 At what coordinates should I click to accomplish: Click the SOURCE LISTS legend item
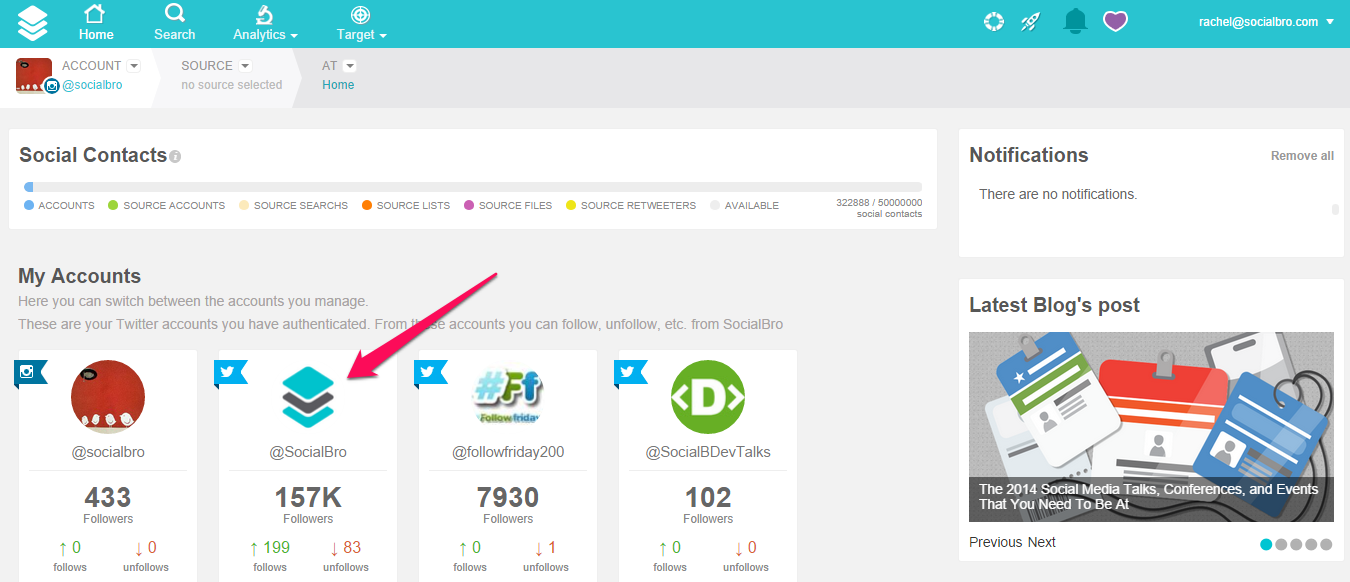coord(406,205)
